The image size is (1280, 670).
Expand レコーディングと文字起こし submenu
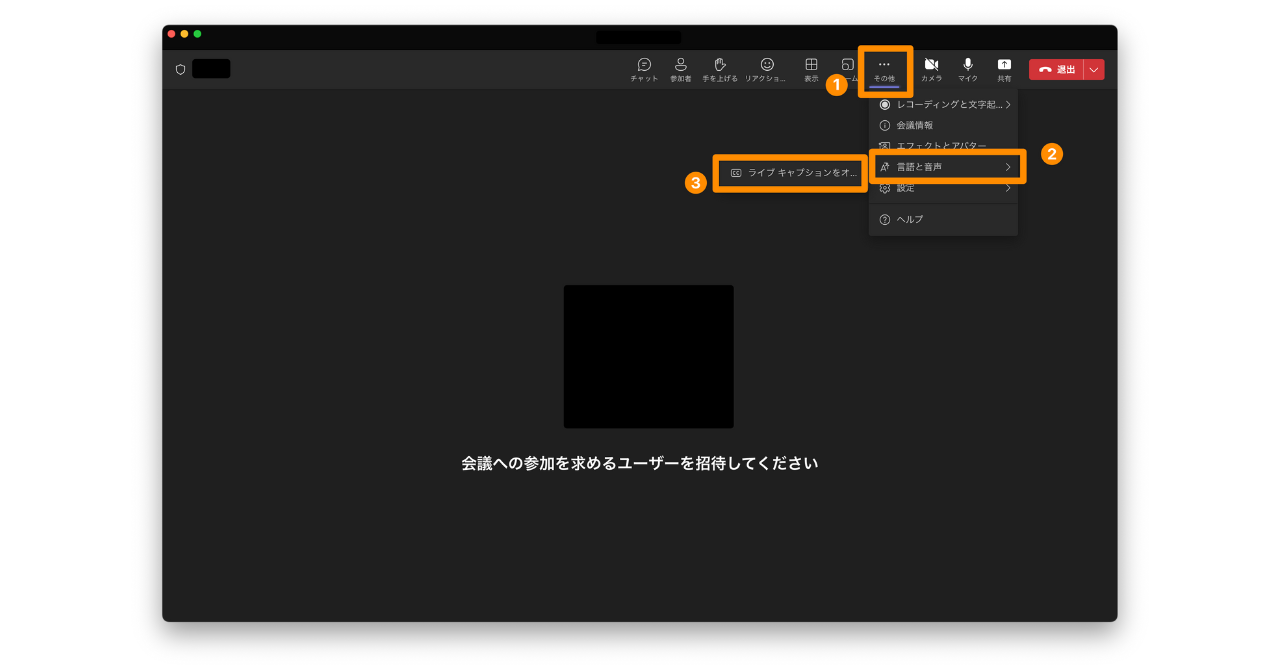point(944,104)
